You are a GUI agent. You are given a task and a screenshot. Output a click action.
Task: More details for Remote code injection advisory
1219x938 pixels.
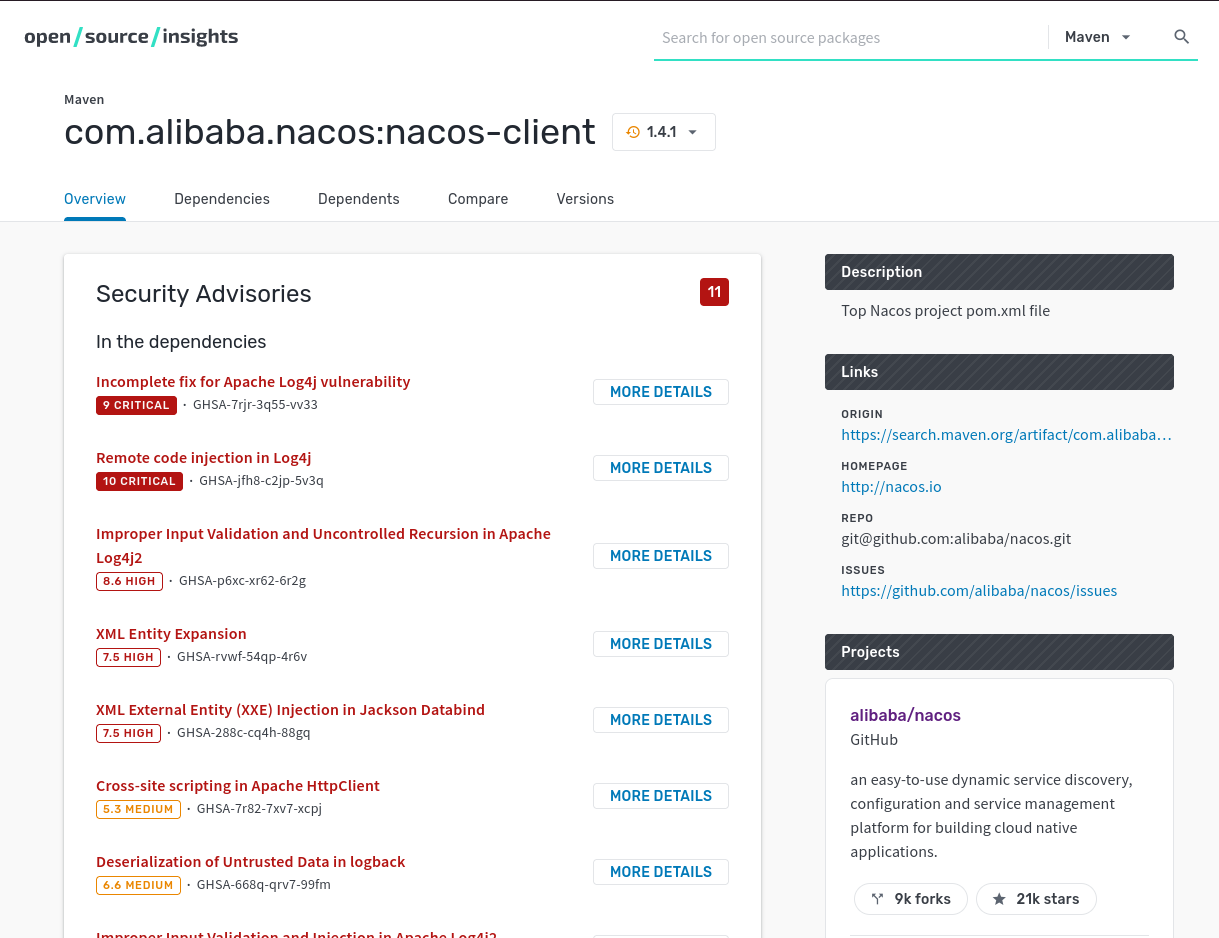click(x=660, y=468)
